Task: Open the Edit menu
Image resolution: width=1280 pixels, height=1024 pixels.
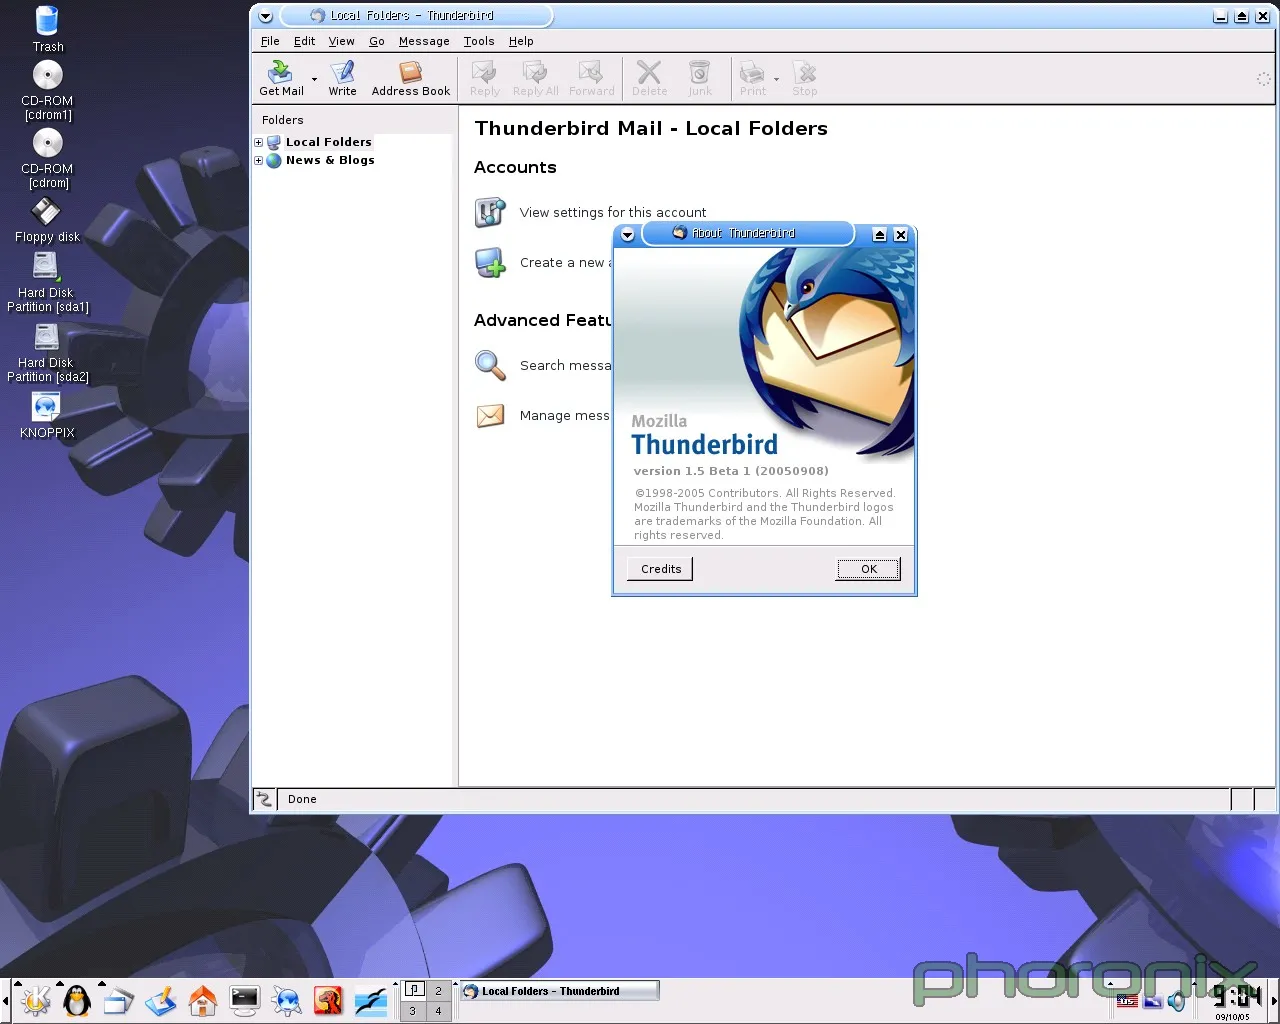Action: 304,41
